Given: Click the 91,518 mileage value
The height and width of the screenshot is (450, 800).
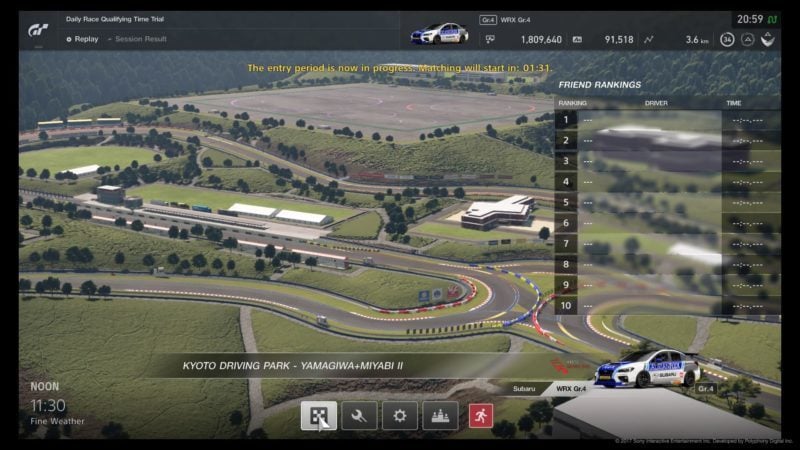Looking at the screenshot, I should [619, 39].
